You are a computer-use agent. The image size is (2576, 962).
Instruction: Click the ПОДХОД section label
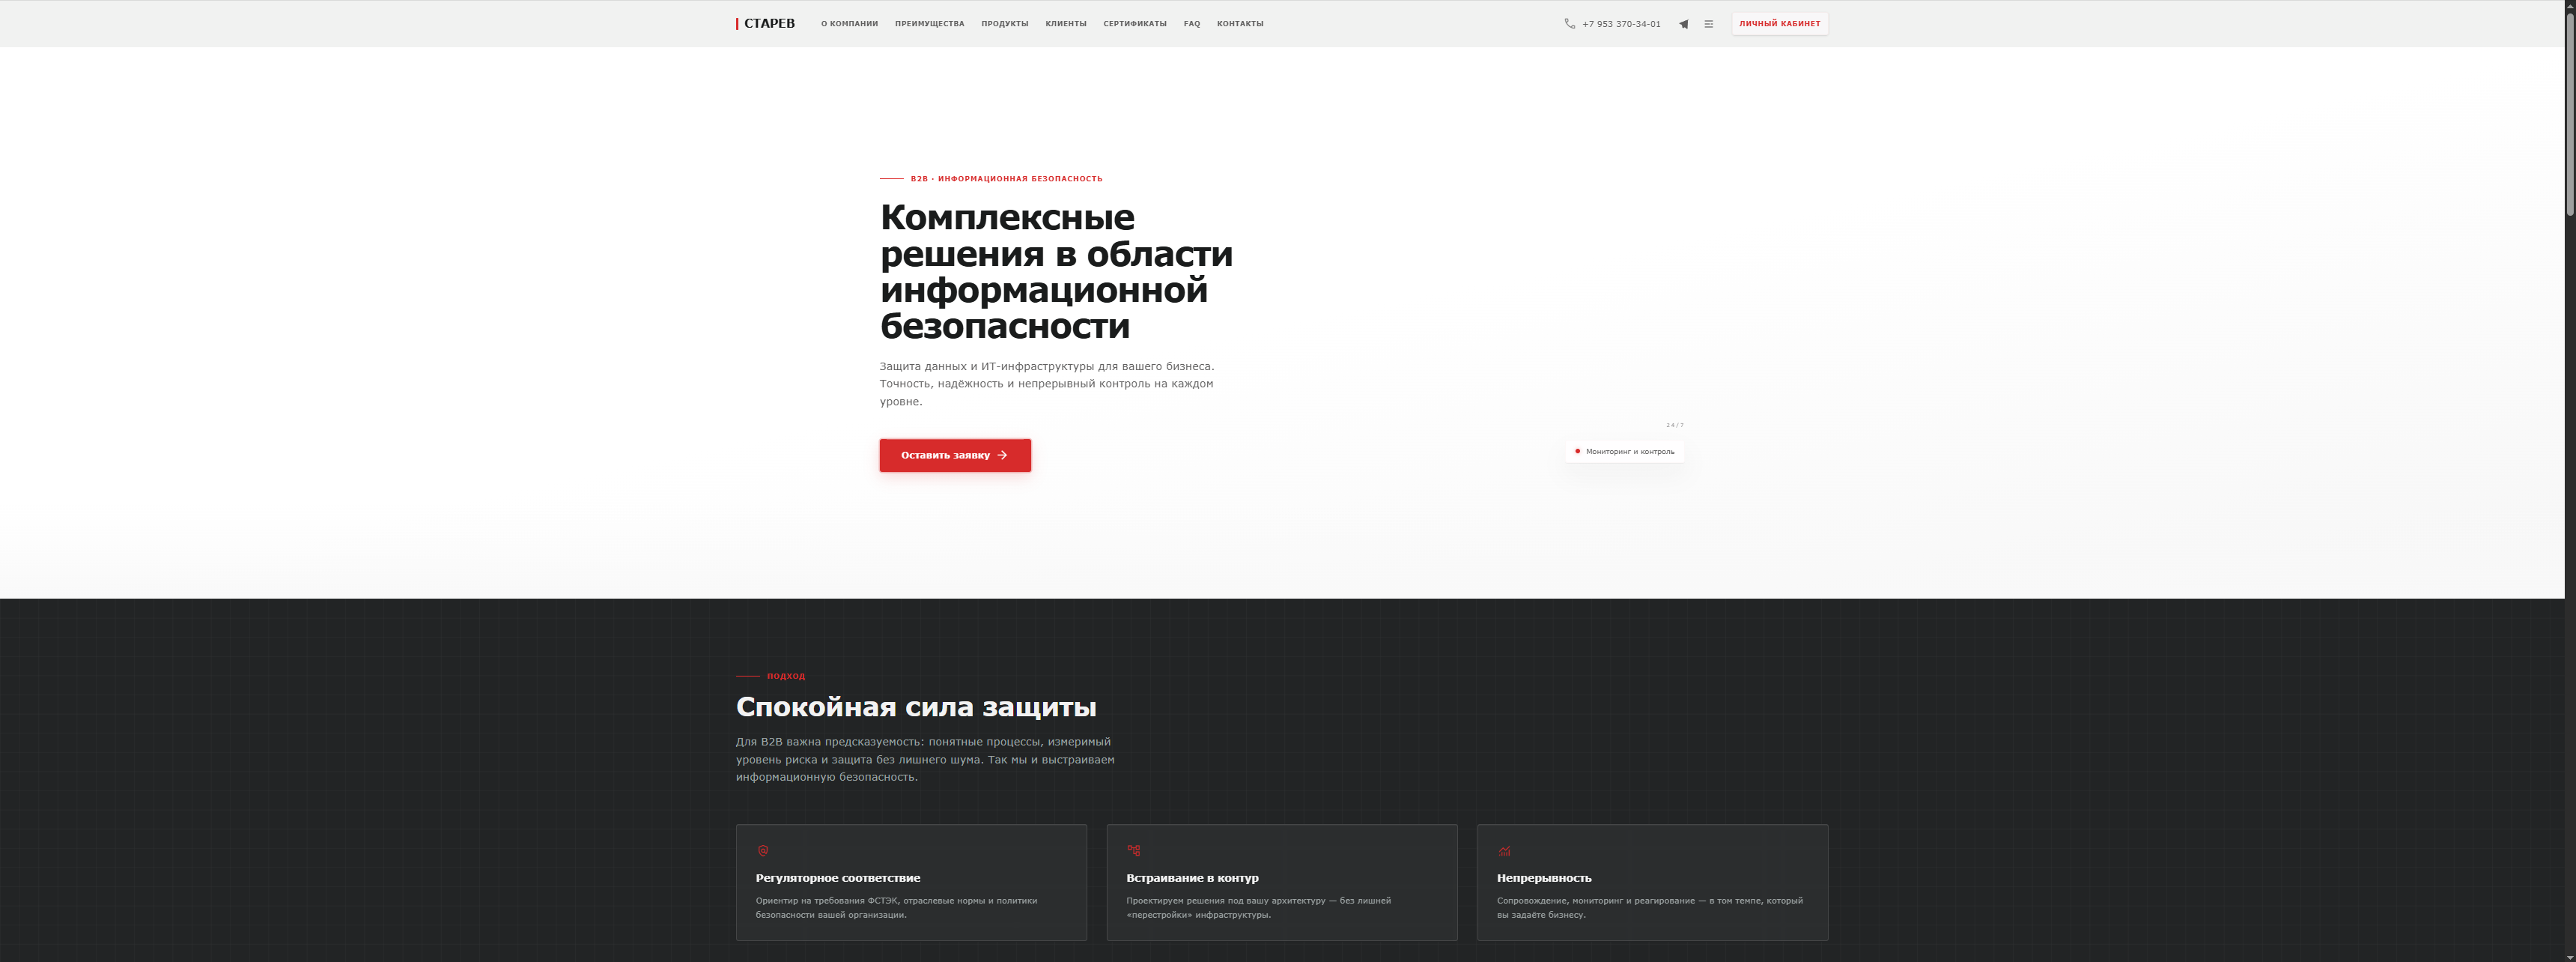(785, 676)
